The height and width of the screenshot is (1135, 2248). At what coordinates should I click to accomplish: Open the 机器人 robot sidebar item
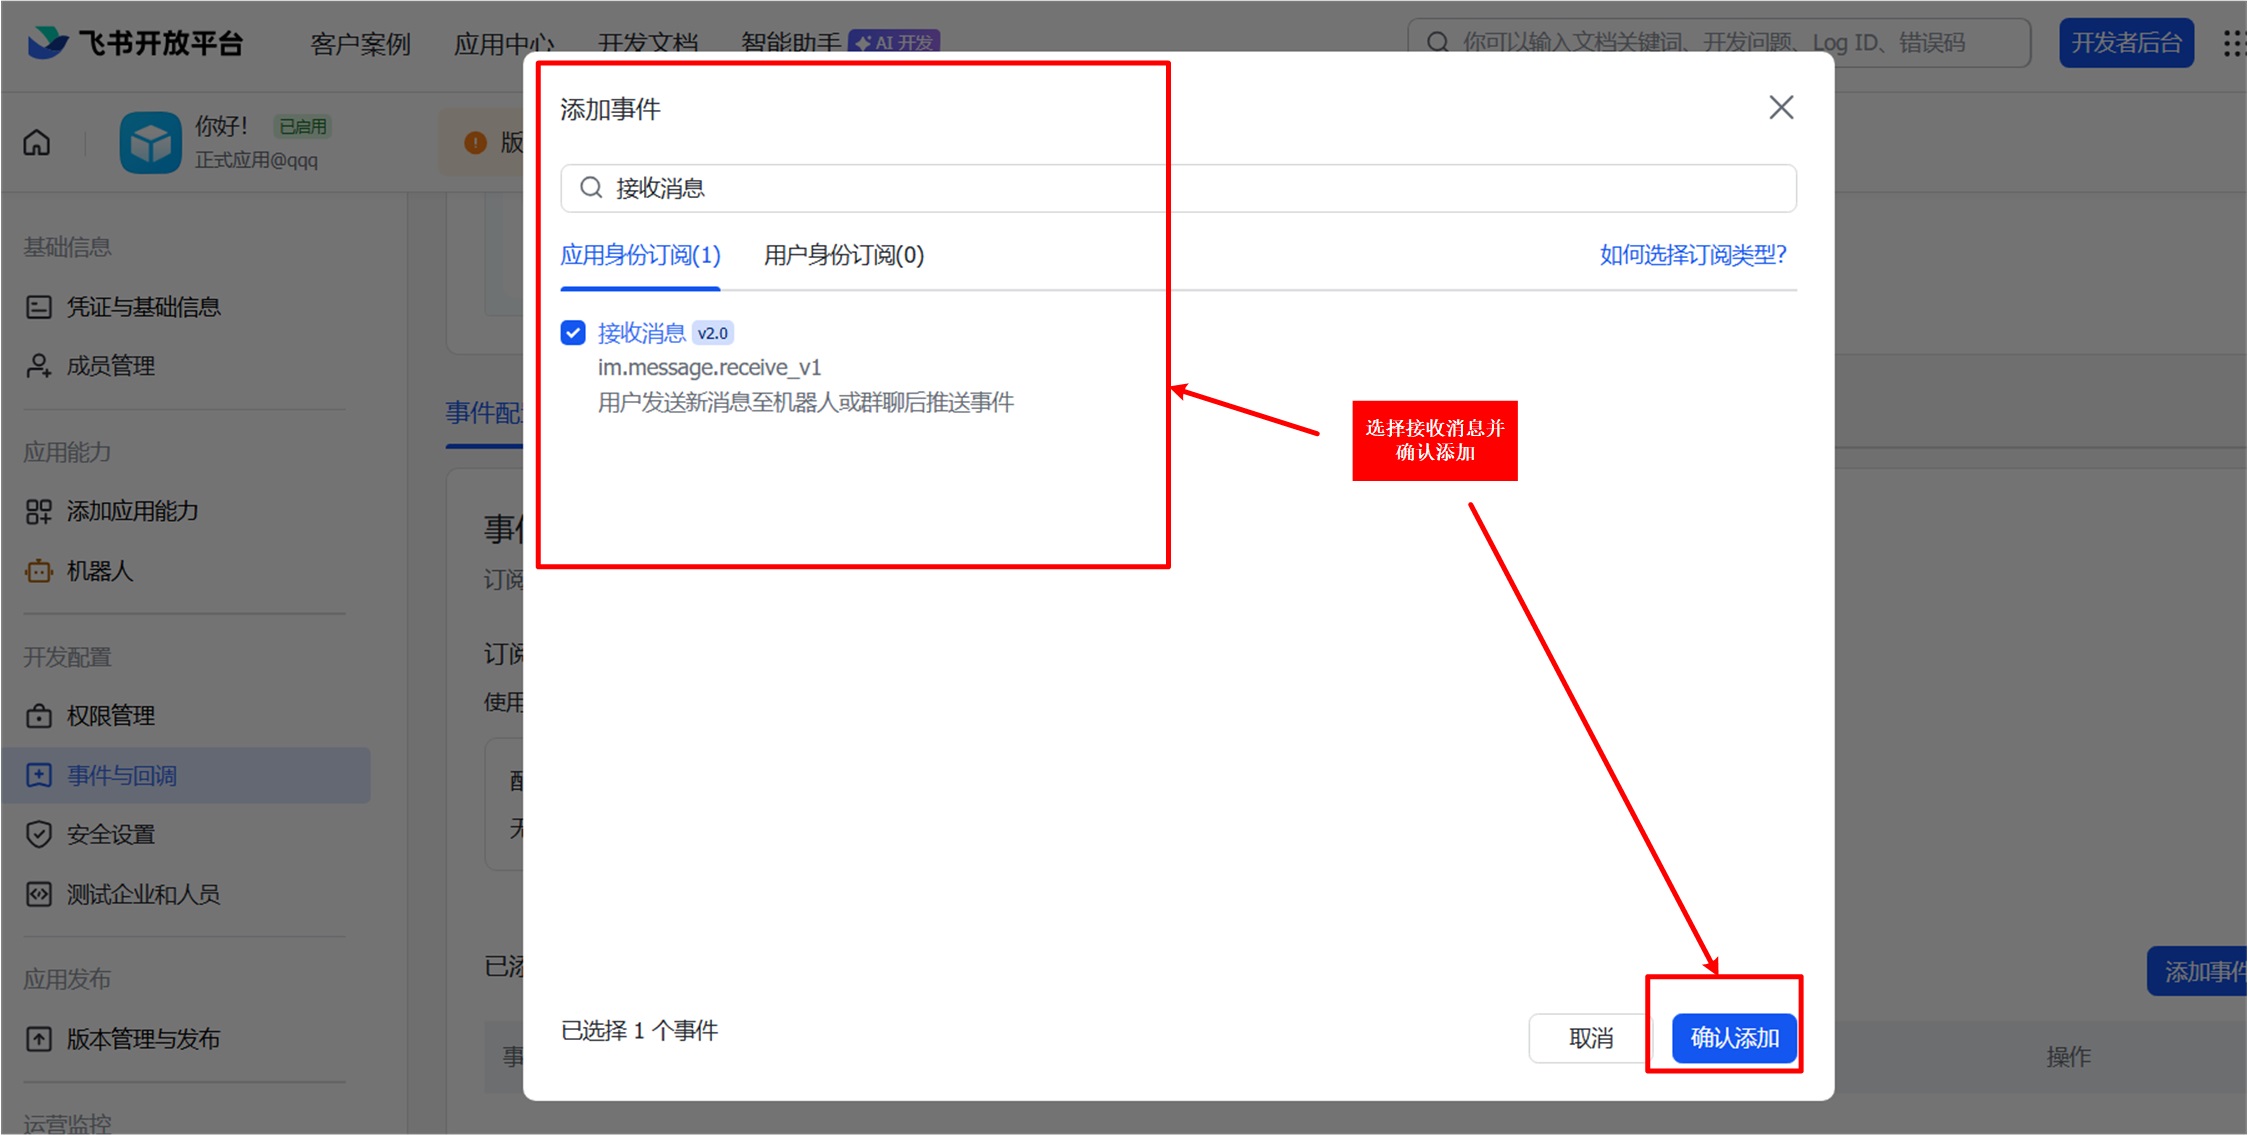point(99,571)
